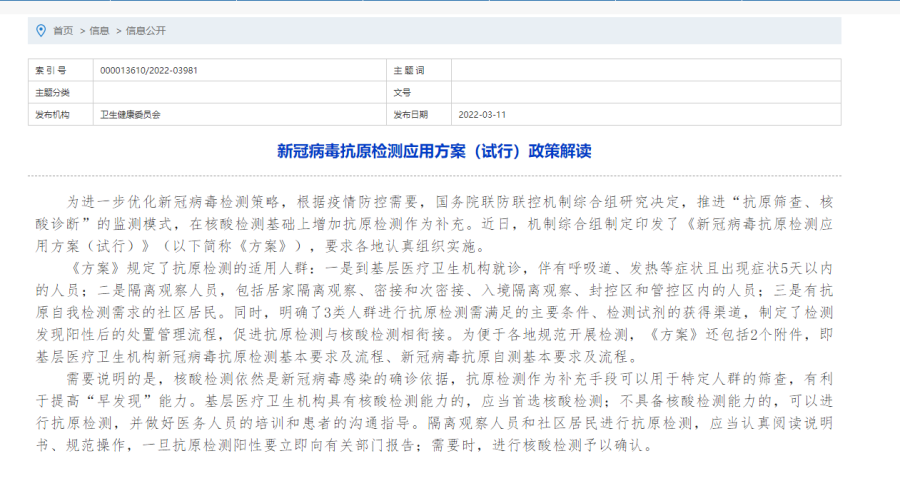
Task: Go to 首页 via breadcrumb link
Action: point(63,31)
